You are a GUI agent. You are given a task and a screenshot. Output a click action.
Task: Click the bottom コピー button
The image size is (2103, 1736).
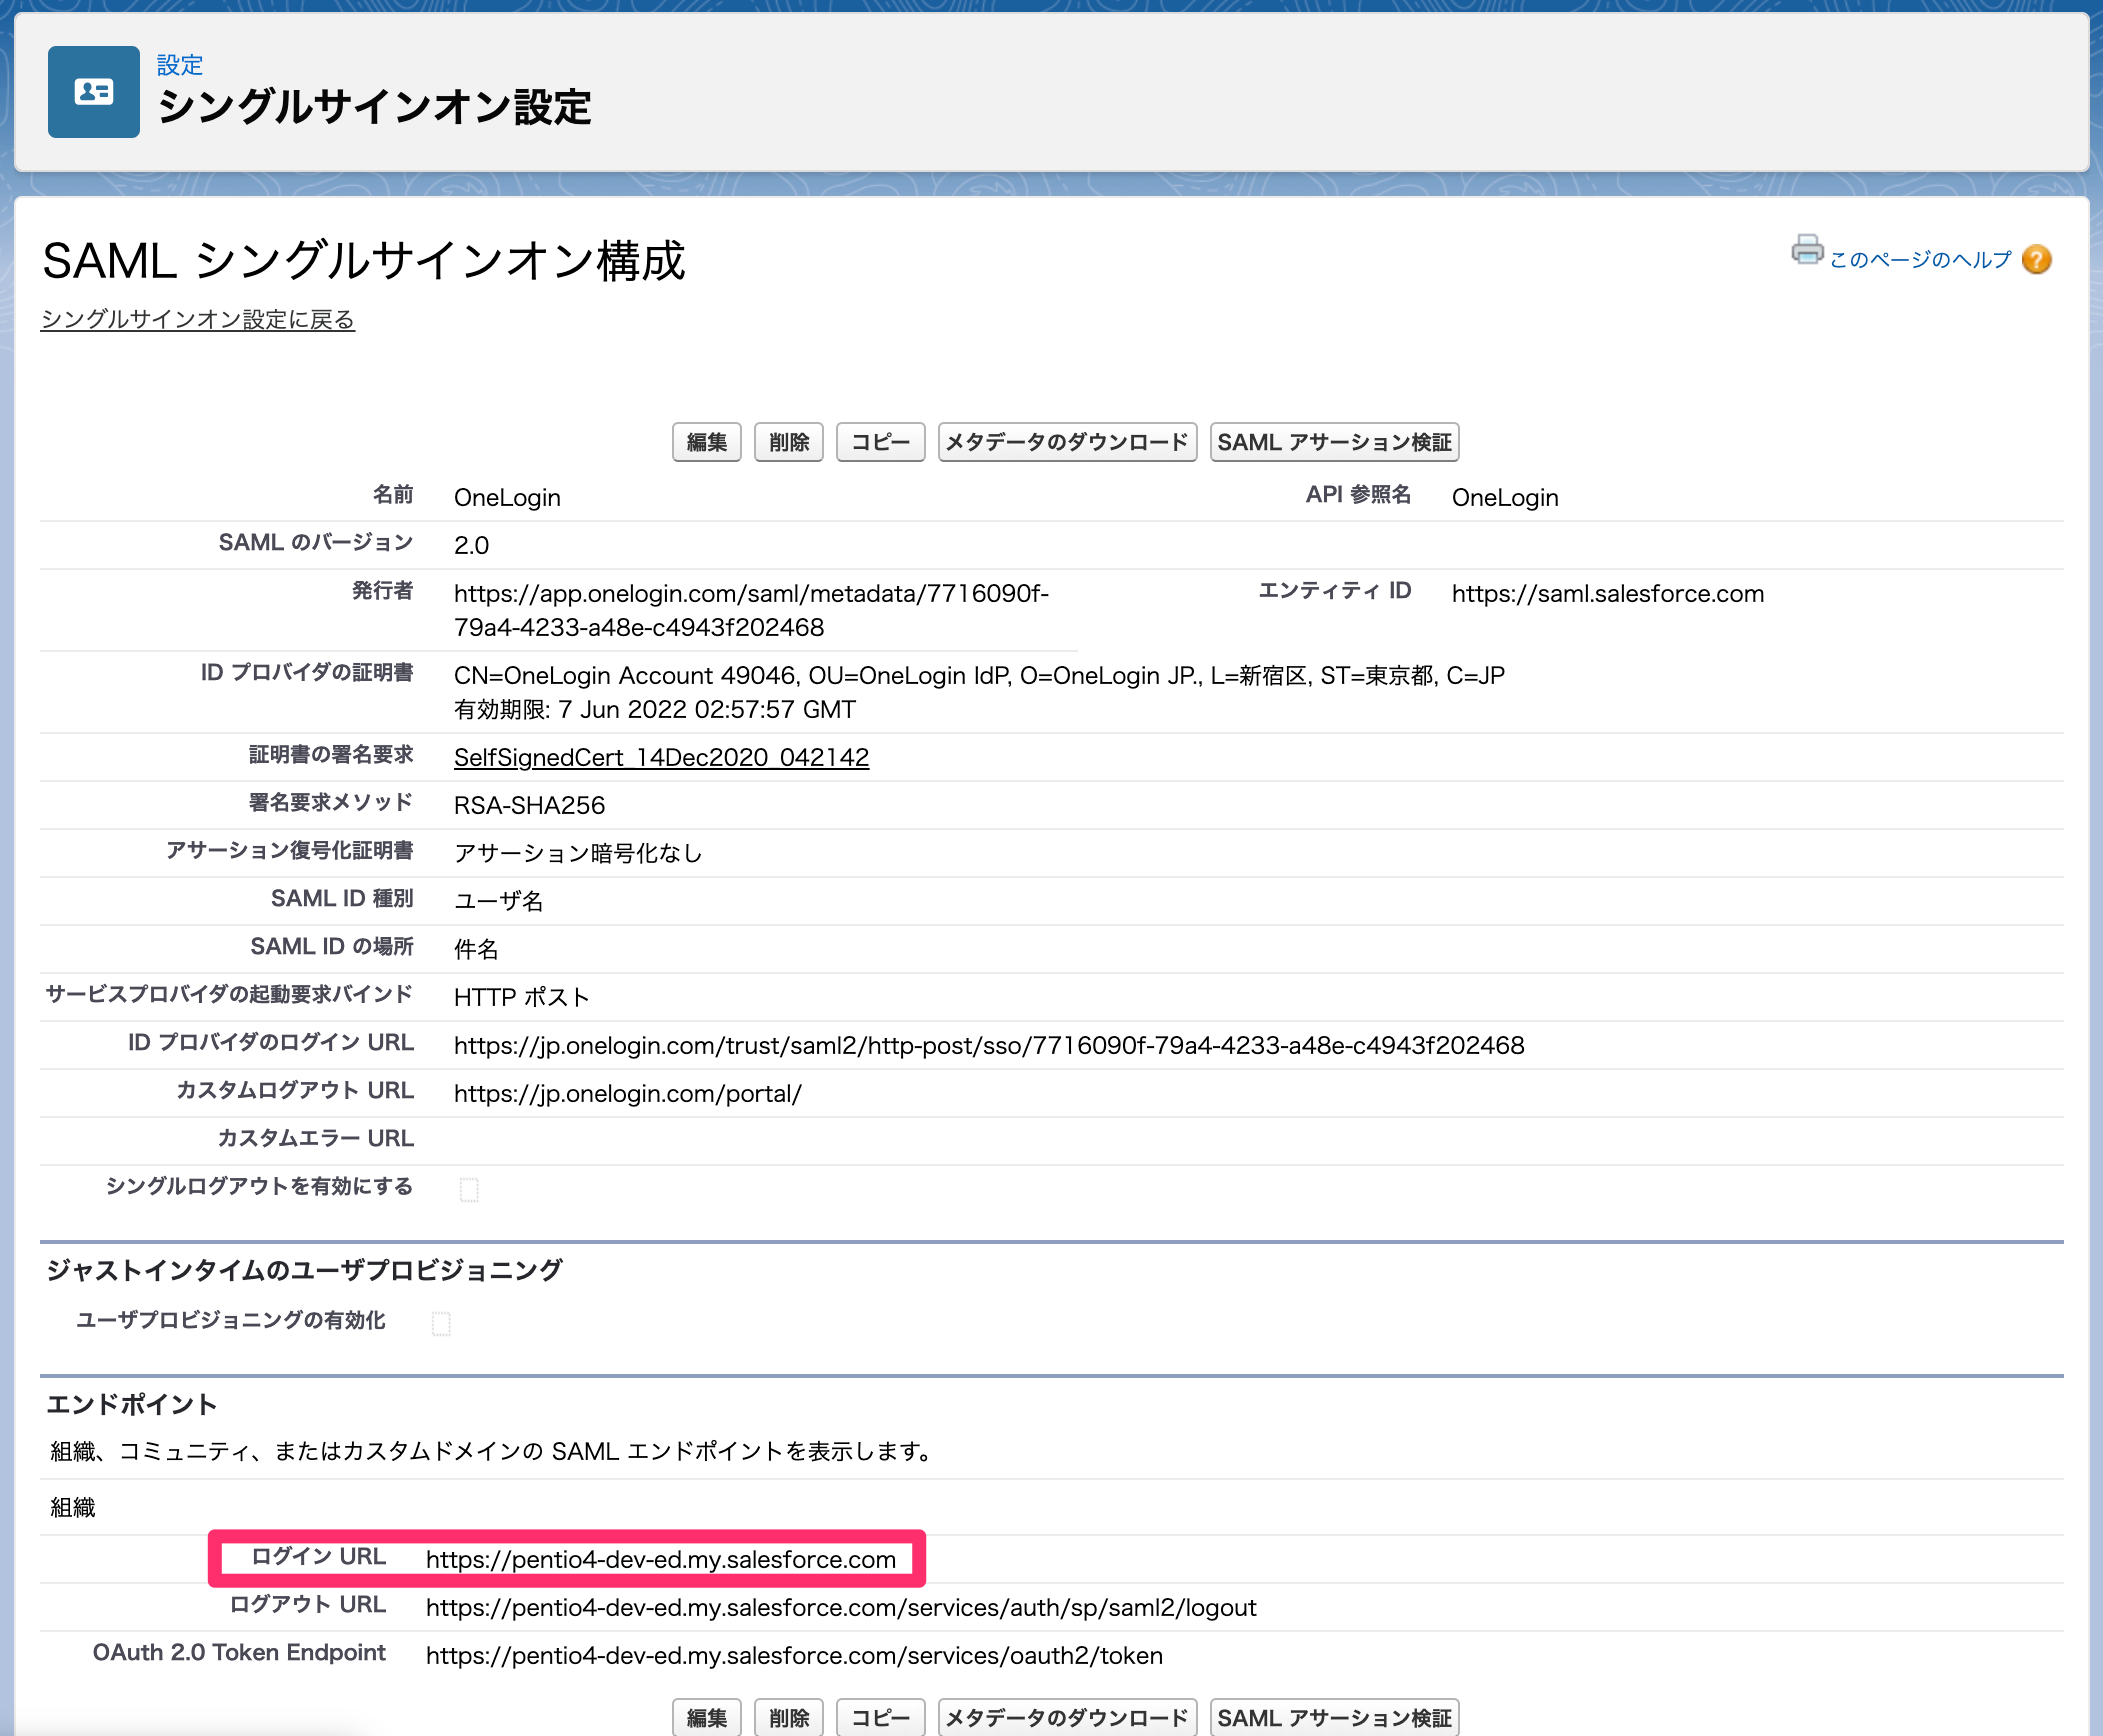point(881,1717)
